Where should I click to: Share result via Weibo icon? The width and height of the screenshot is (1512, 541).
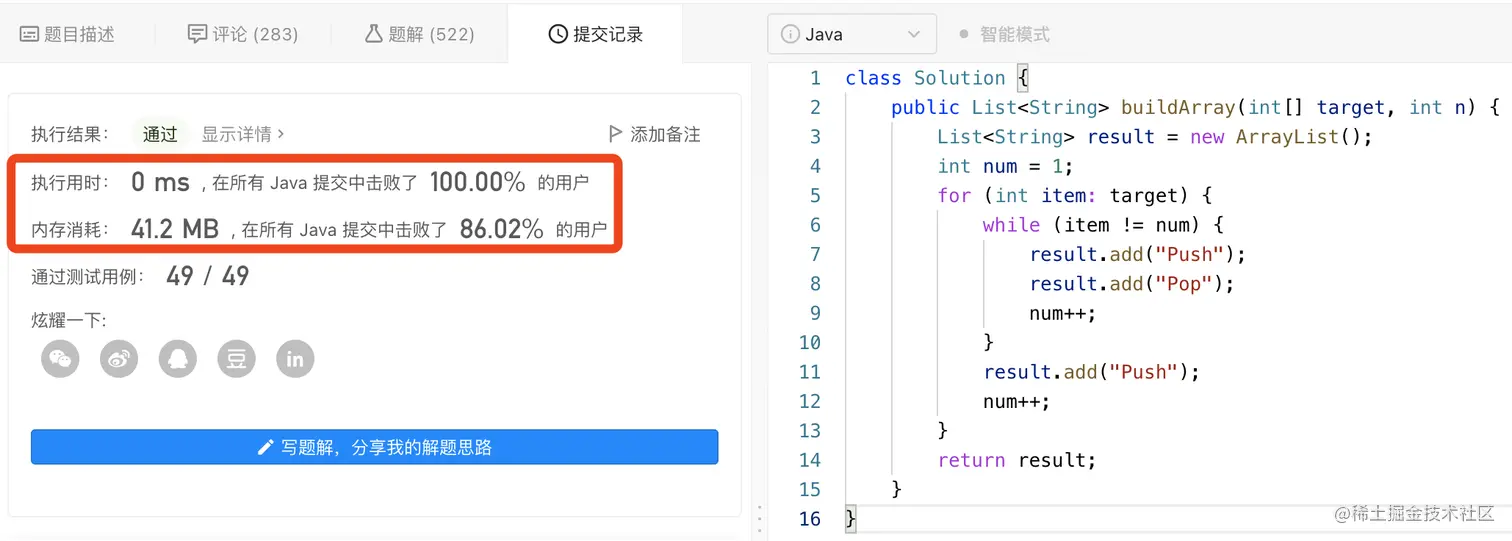119,359
